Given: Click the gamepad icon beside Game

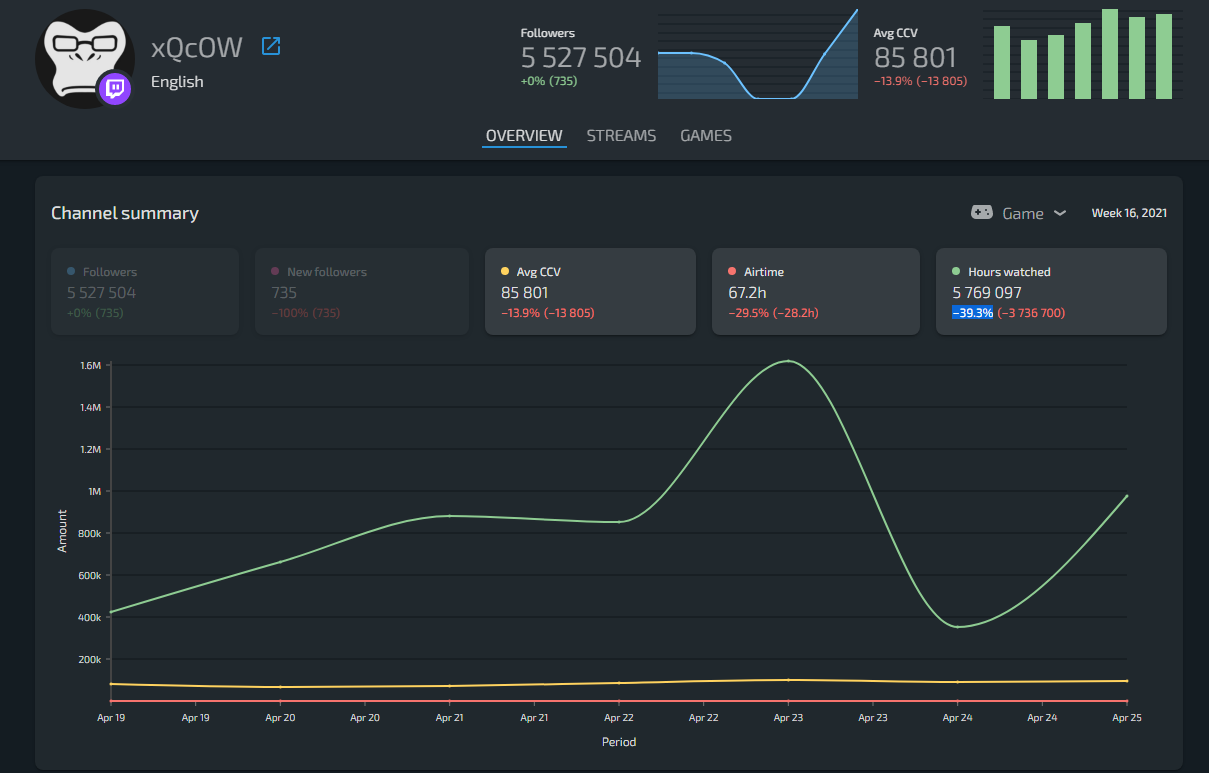Looking at the screenshot, I should pos(982,213).
